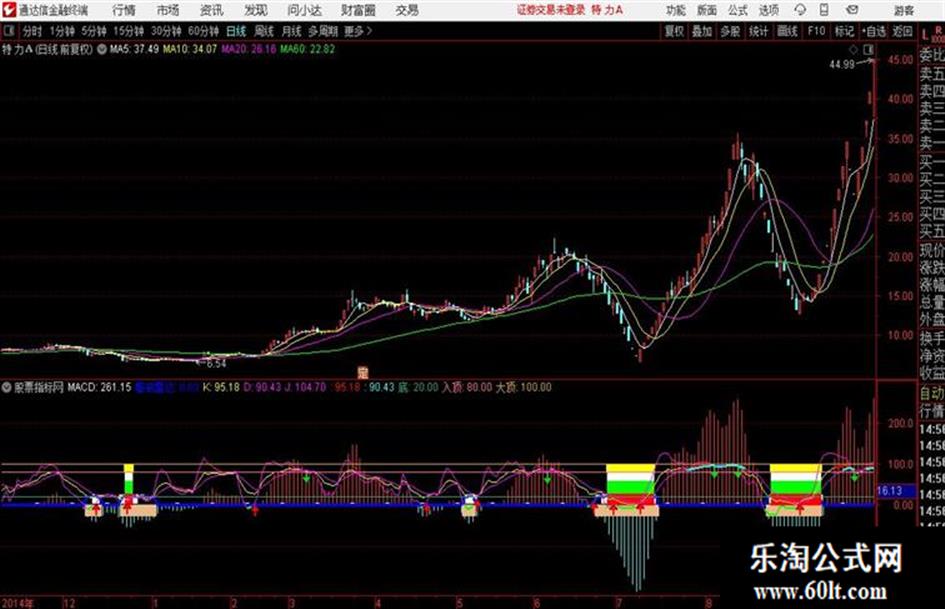Click the 股票指标网 indicator name

tap(39, 388)
